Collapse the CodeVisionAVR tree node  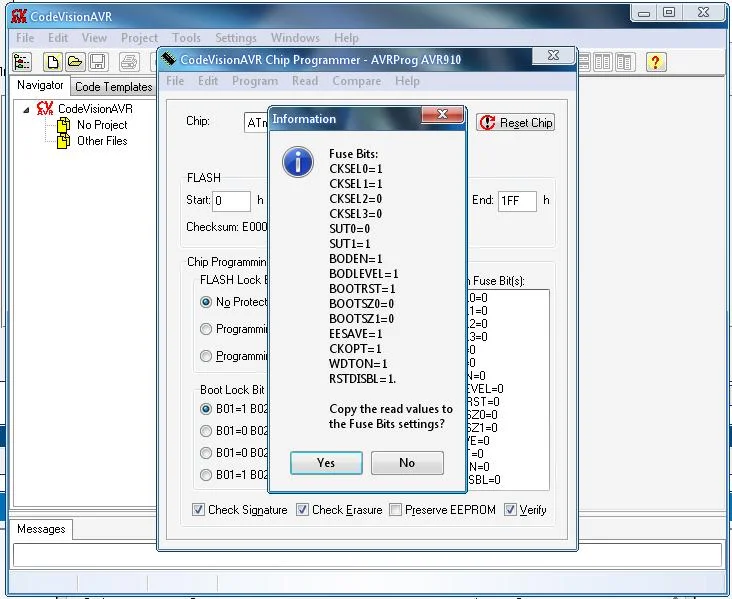tap(27, 110)
